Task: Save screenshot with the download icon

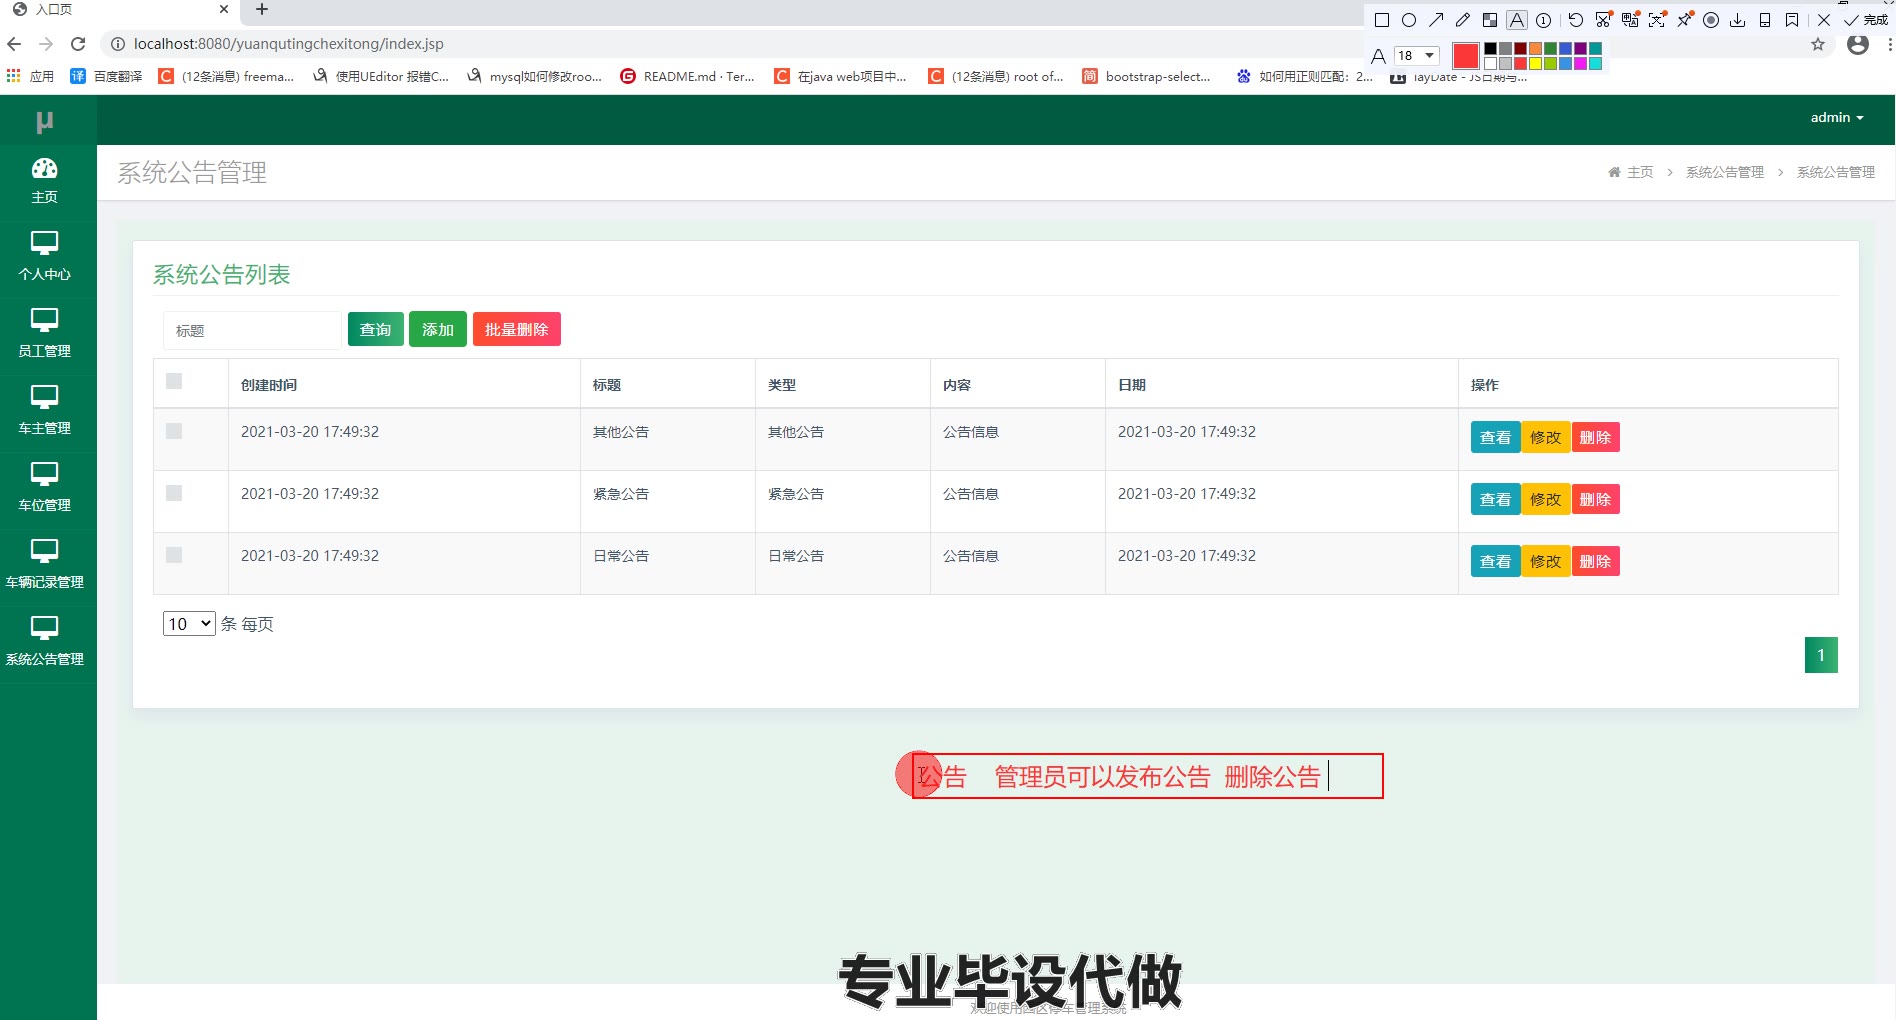Action: (1738, 20)
